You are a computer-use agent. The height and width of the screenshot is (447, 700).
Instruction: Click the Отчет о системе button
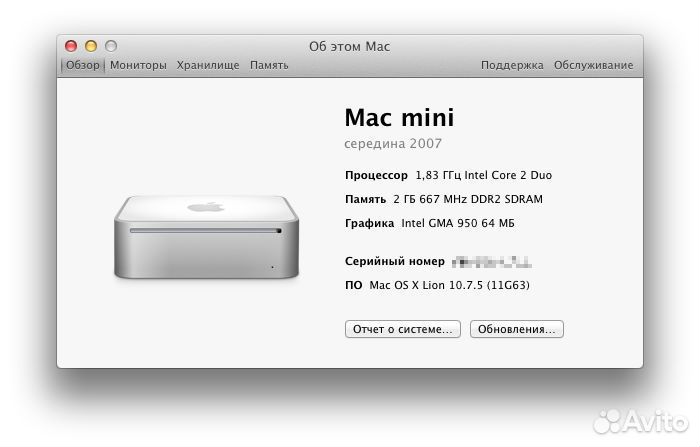click(403, 329)
